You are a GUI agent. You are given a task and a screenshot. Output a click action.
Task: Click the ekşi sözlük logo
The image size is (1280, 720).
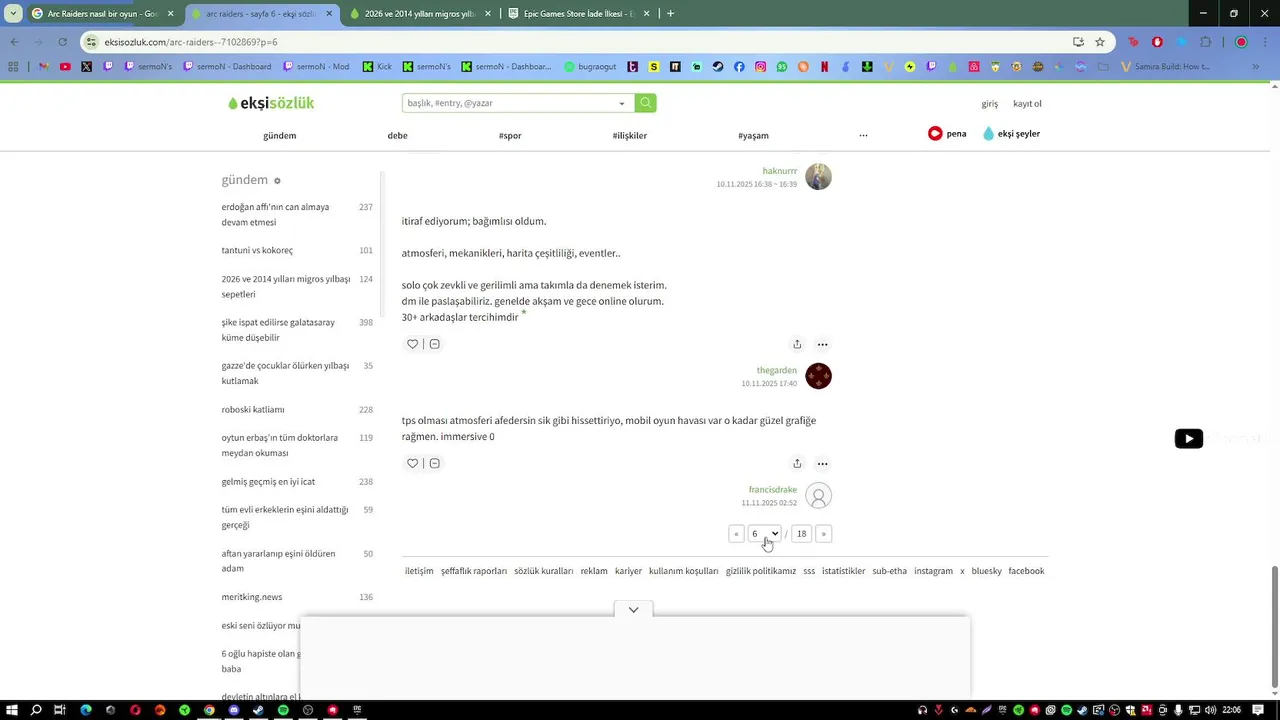pyautogui.click(x=271, y=103)
